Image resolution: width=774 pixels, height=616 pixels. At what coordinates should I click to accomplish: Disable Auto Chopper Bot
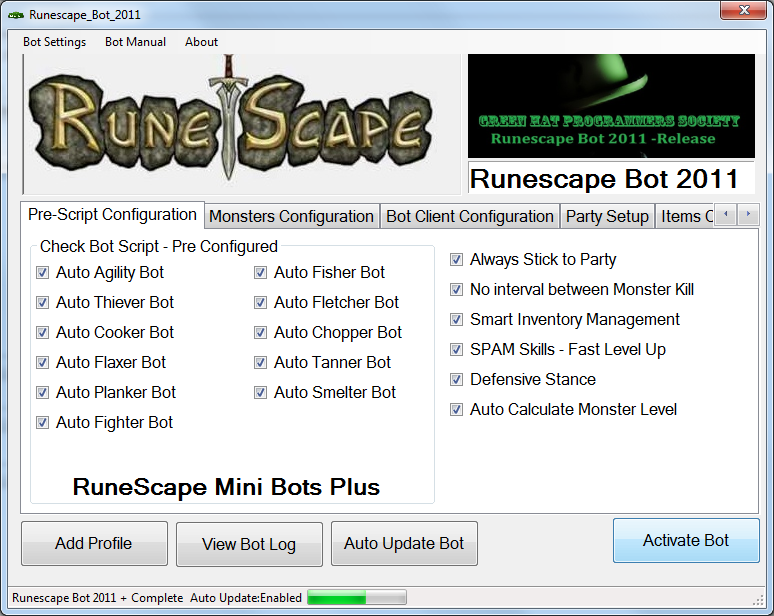click(x=260, y=333)
